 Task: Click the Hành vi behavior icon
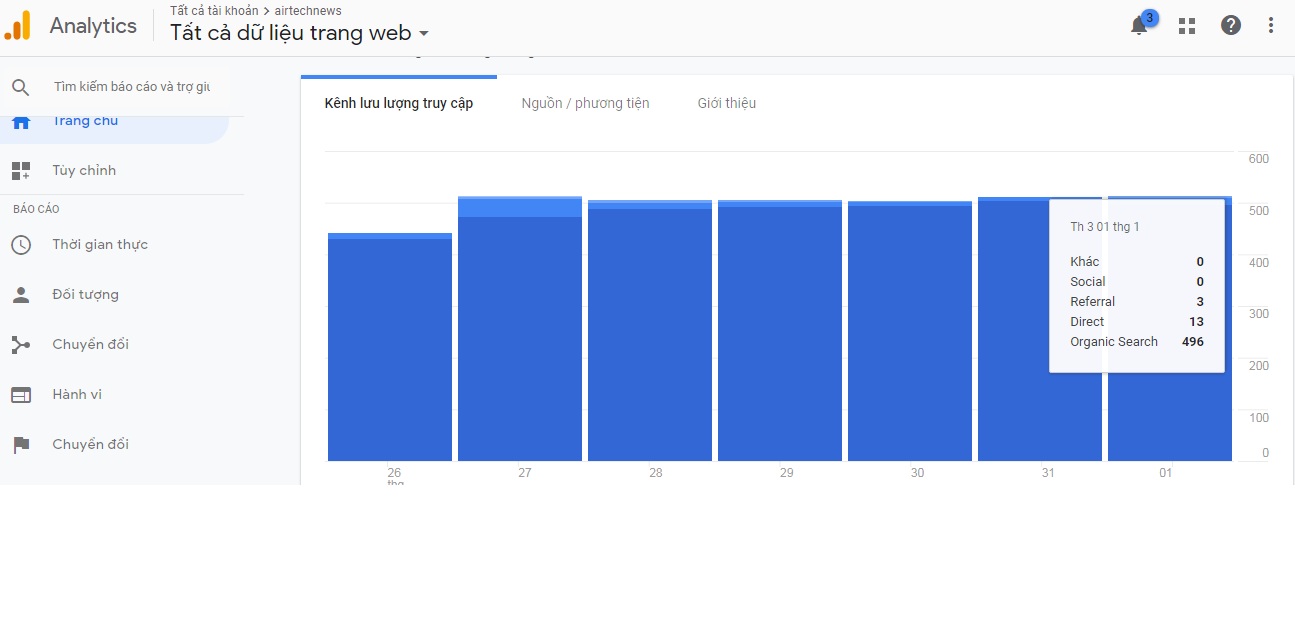pyautogui.click(x=21, y=395)
